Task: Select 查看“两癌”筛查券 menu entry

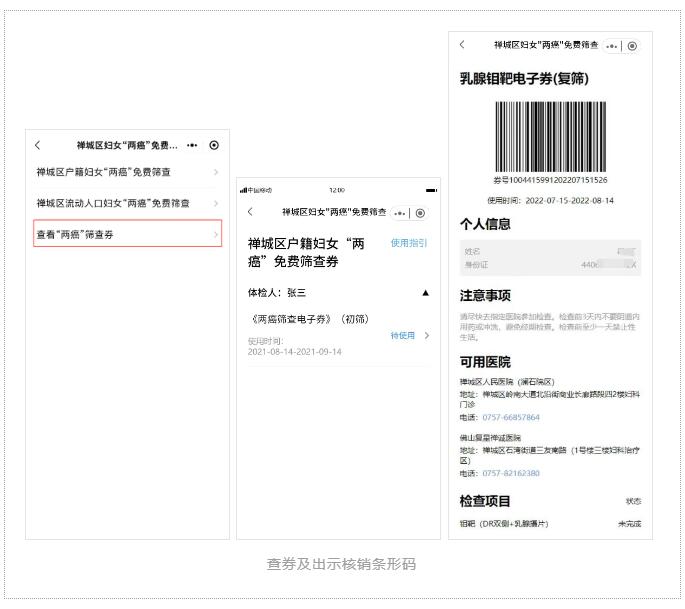Action: (127, 234)
